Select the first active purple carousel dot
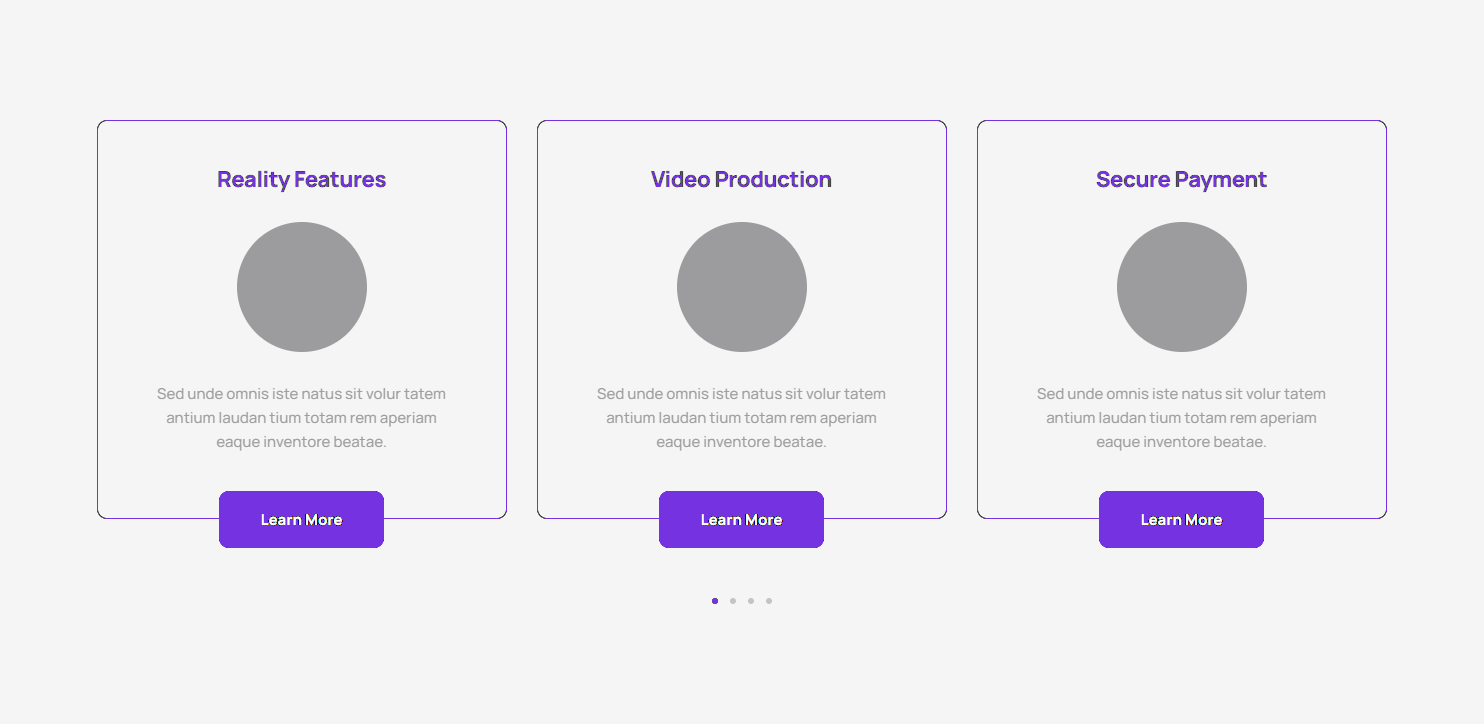This screenshot has width=1484, height=724. point(715,601)
